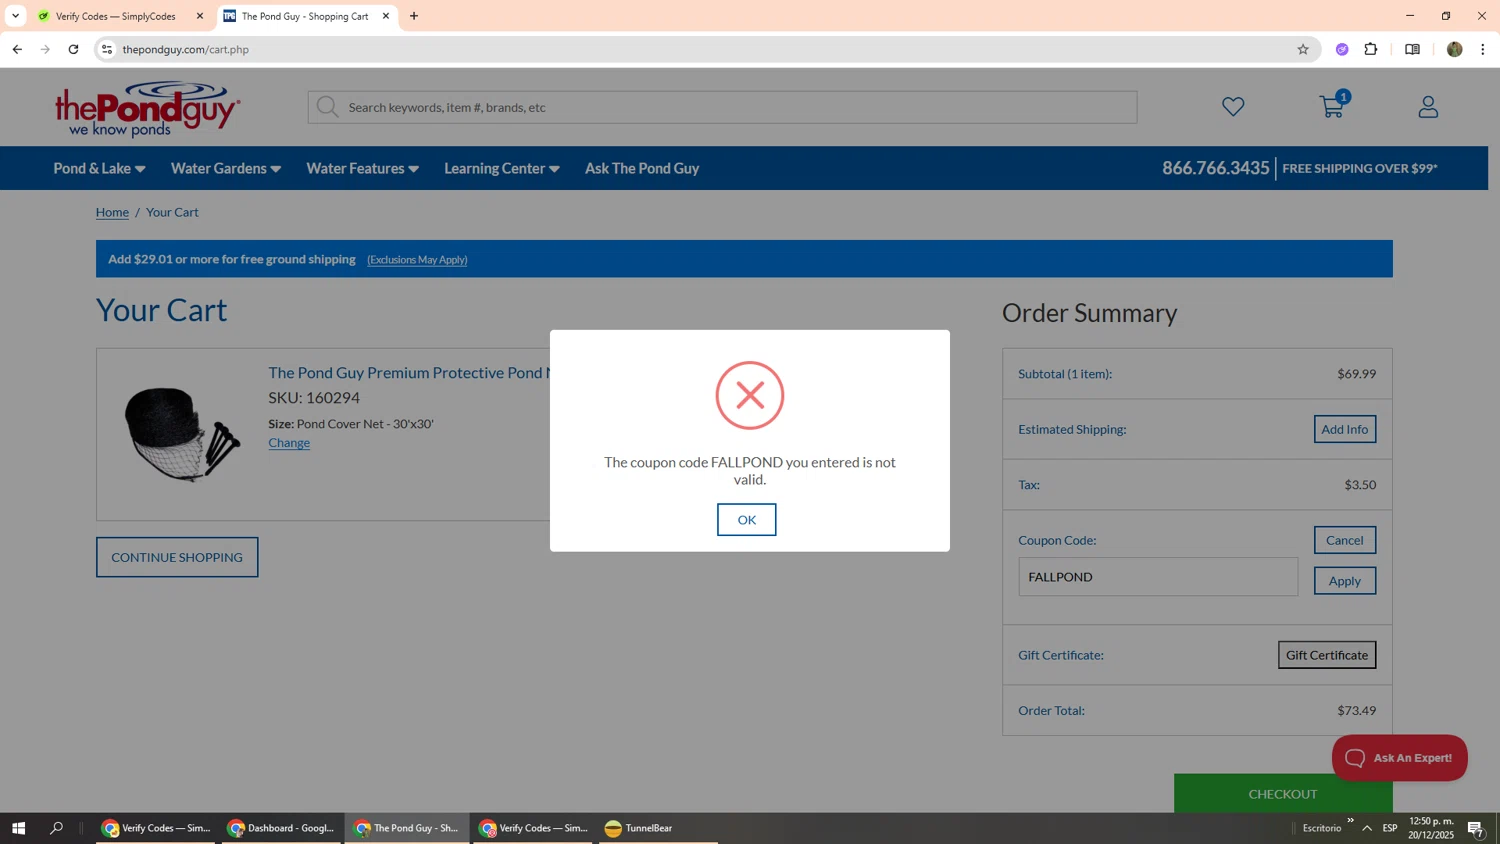Image resolution: width=1500 pixels, height=844 pixels.
Task: Click CONTINUE SHOPPING button
Action: [x=177, y=557]
